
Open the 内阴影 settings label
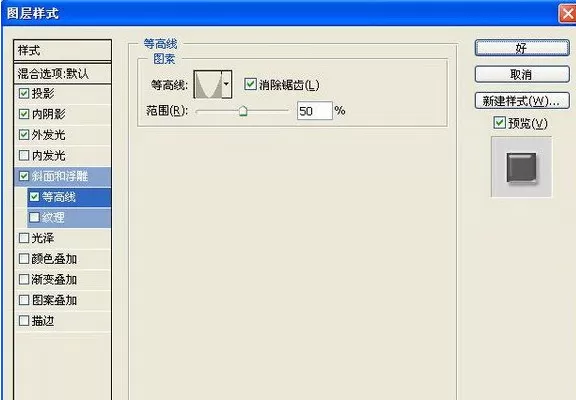click(x=48, y=114)
